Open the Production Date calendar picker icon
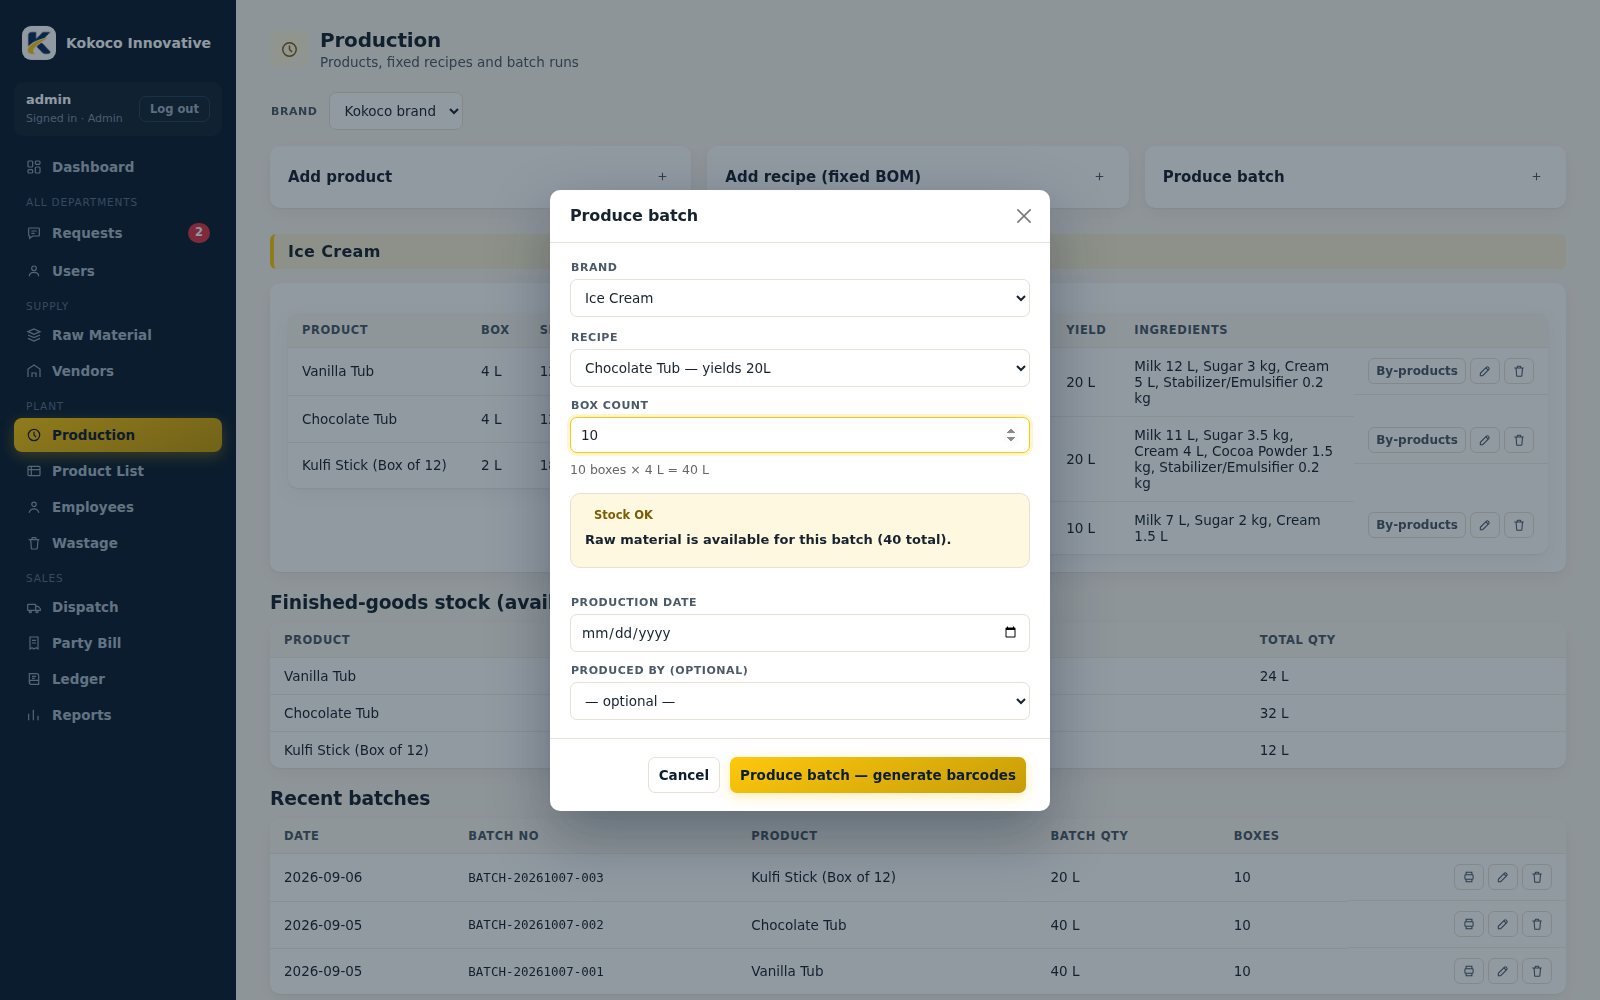The height and width of the screenshot is (1000, 1600). 1010,632
